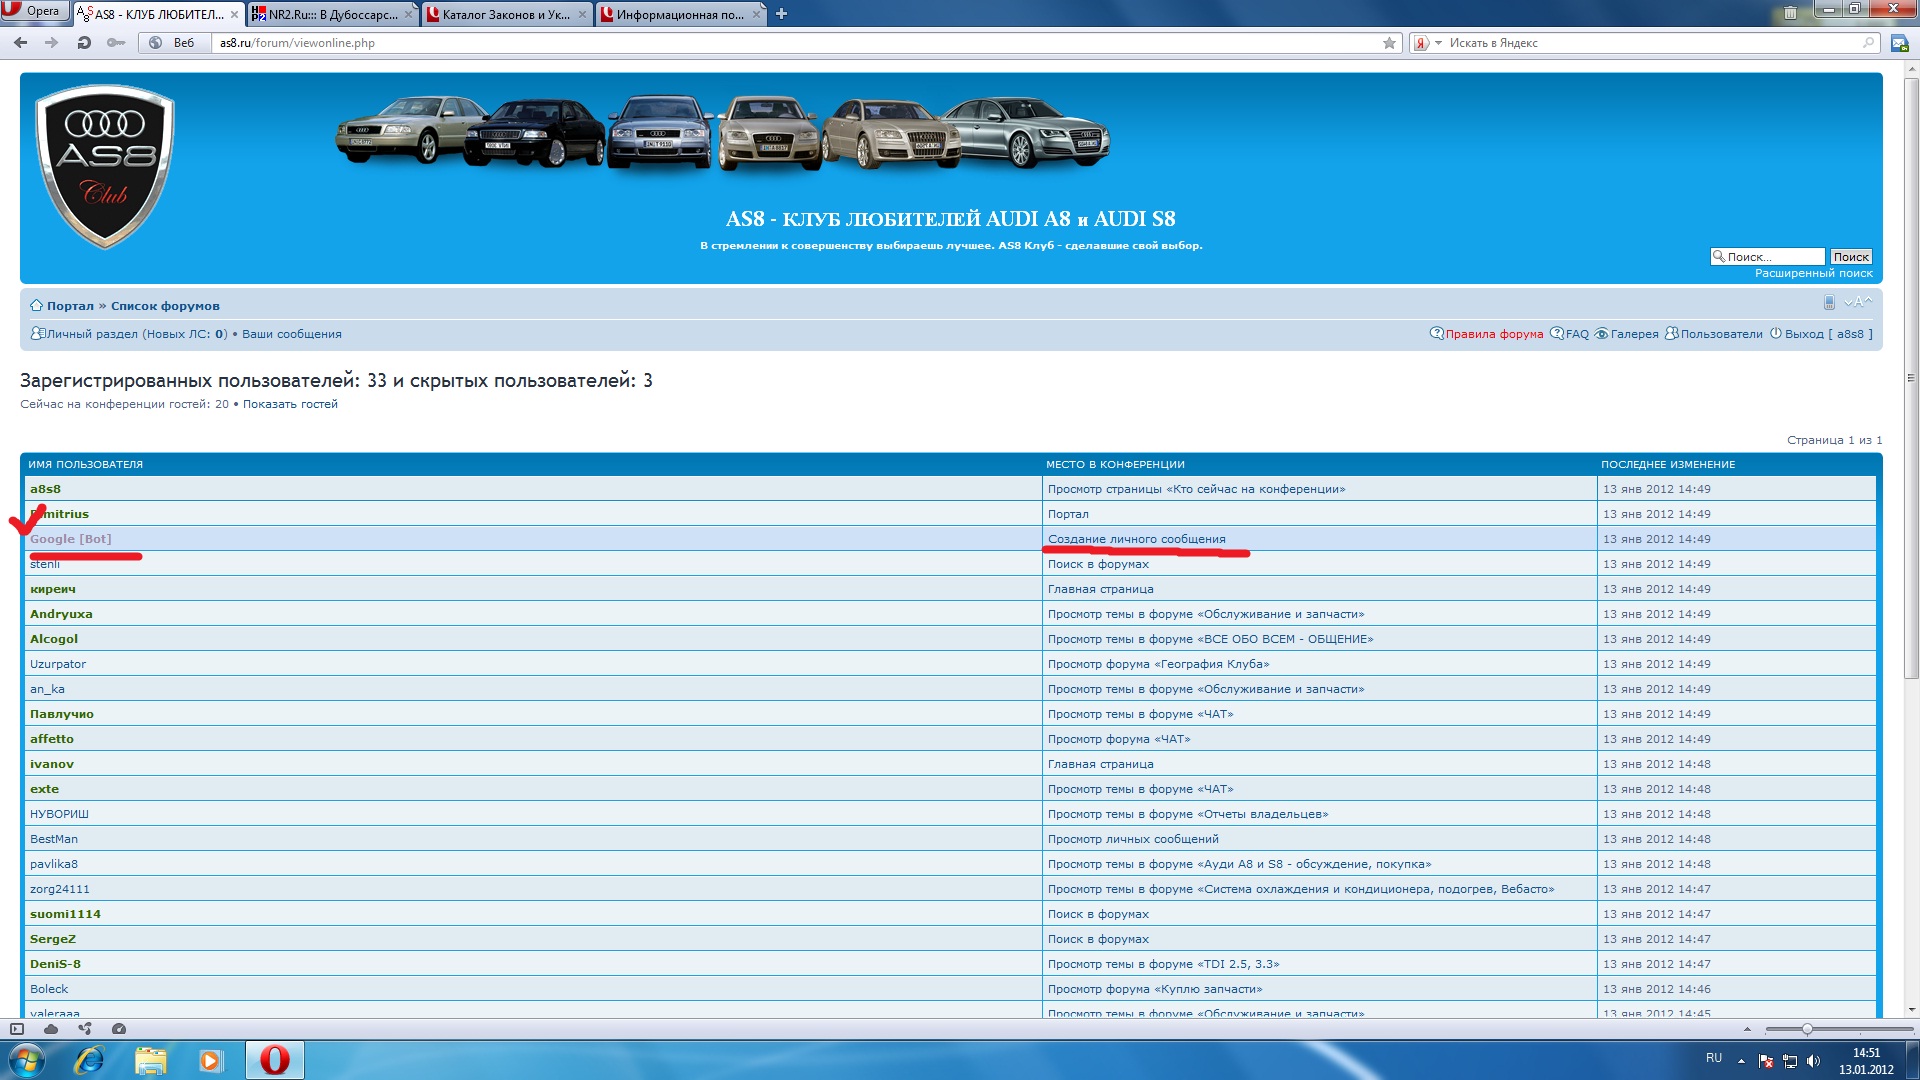Toggle font size change icon

click(x=1858, y=303)
